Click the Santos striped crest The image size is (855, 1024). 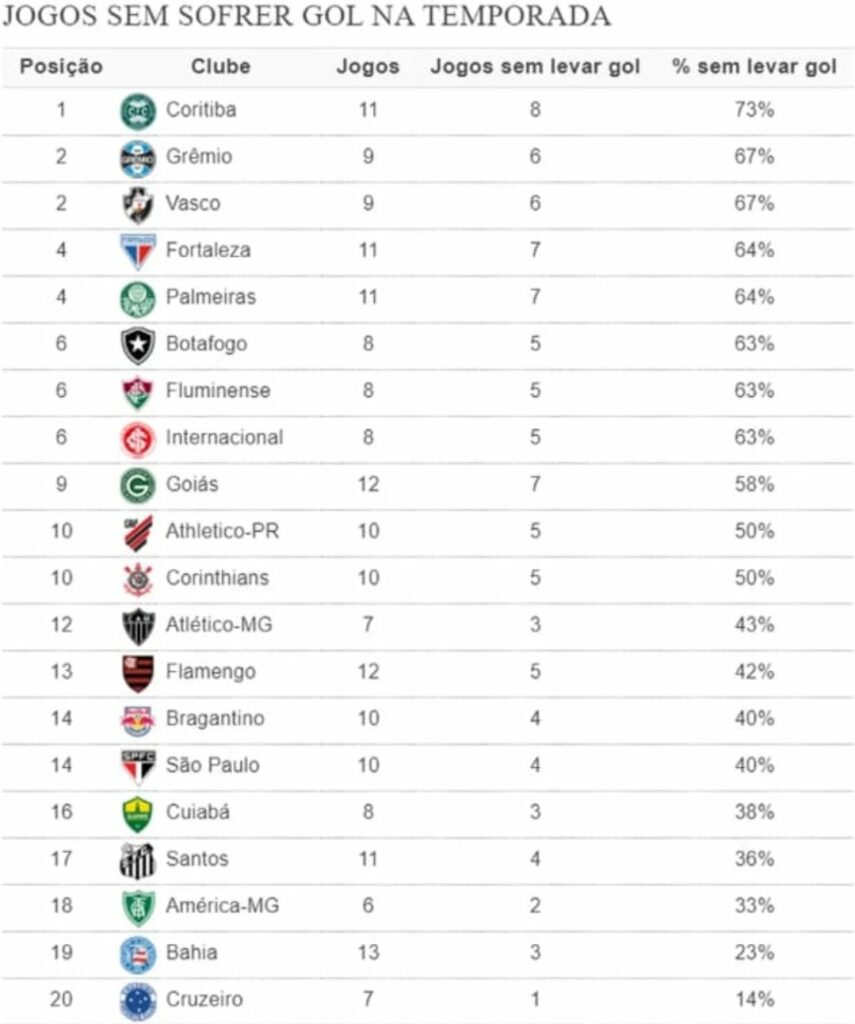tap(138, 861)
